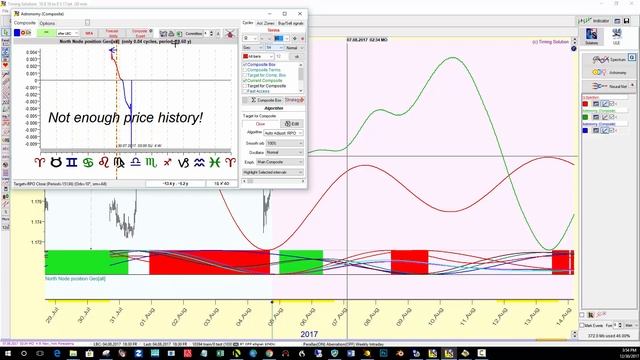Toggle visibility checkbox of blue Astronomy Composite layer

coord(612,131)
